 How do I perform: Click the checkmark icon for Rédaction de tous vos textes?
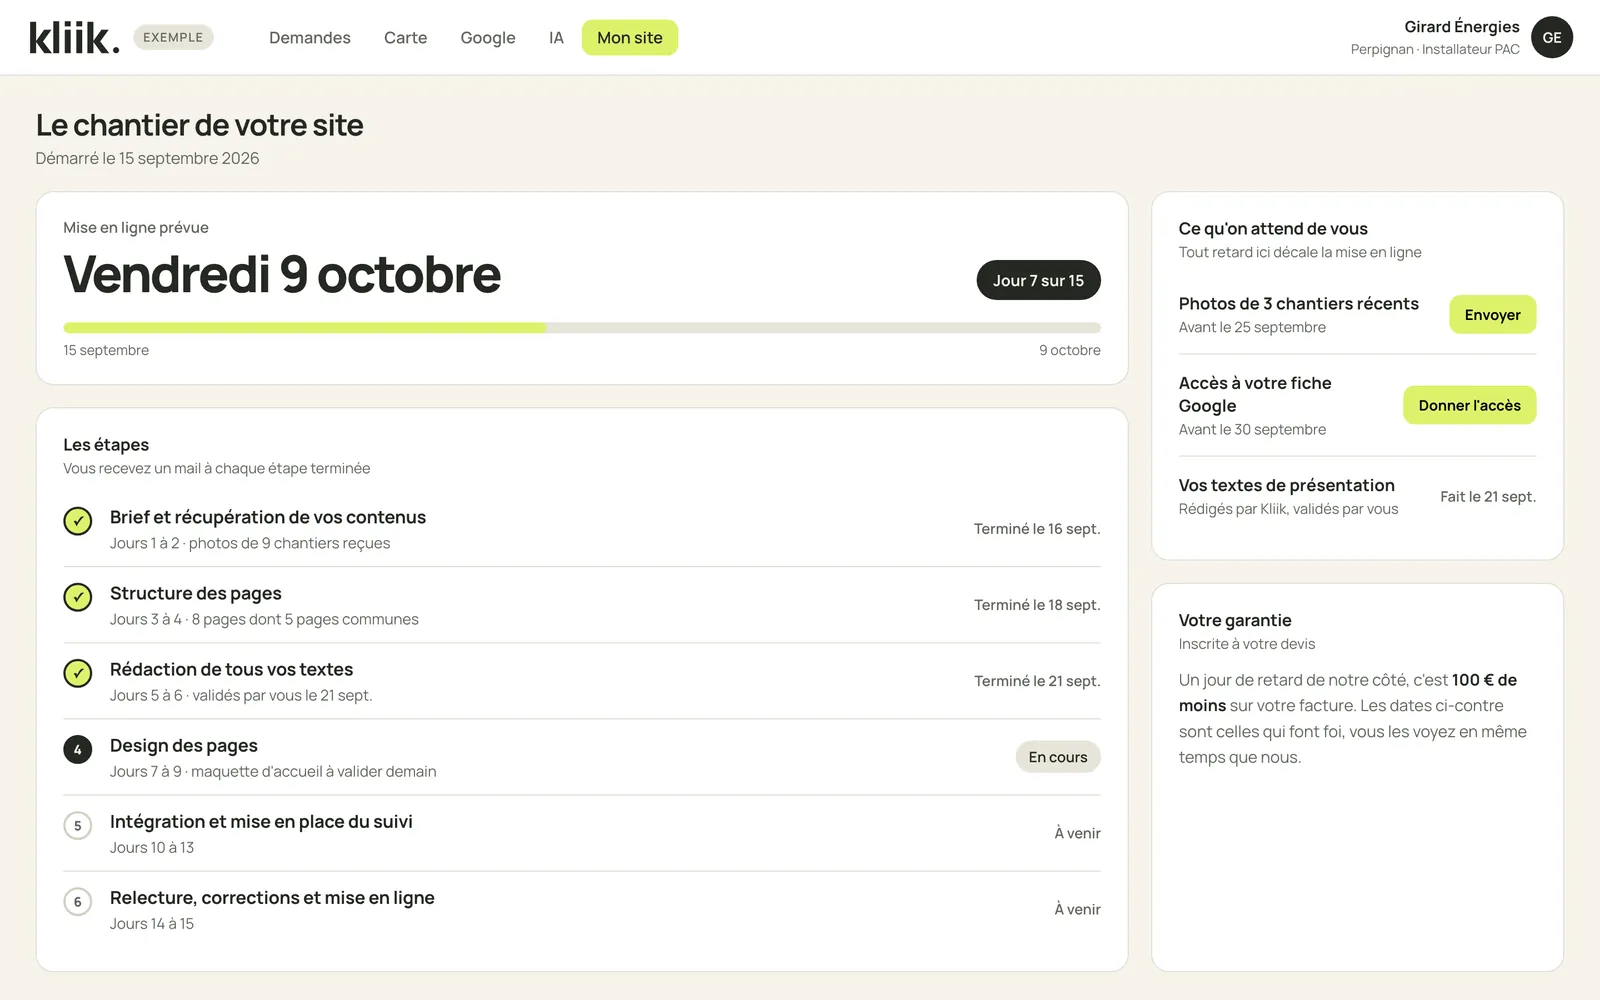pos(78,673)
